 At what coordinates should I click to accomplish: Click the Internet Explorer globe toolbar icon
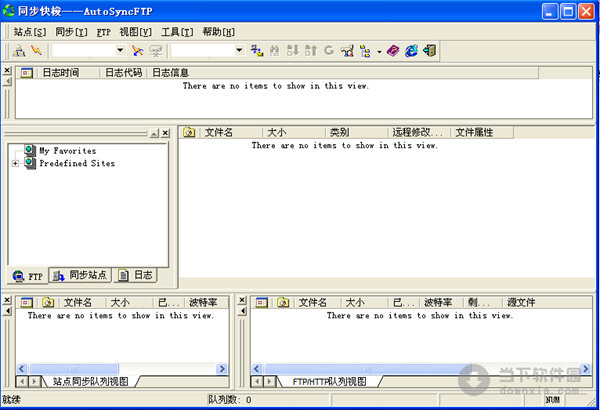pyautogui.click(x=411, y=50)
